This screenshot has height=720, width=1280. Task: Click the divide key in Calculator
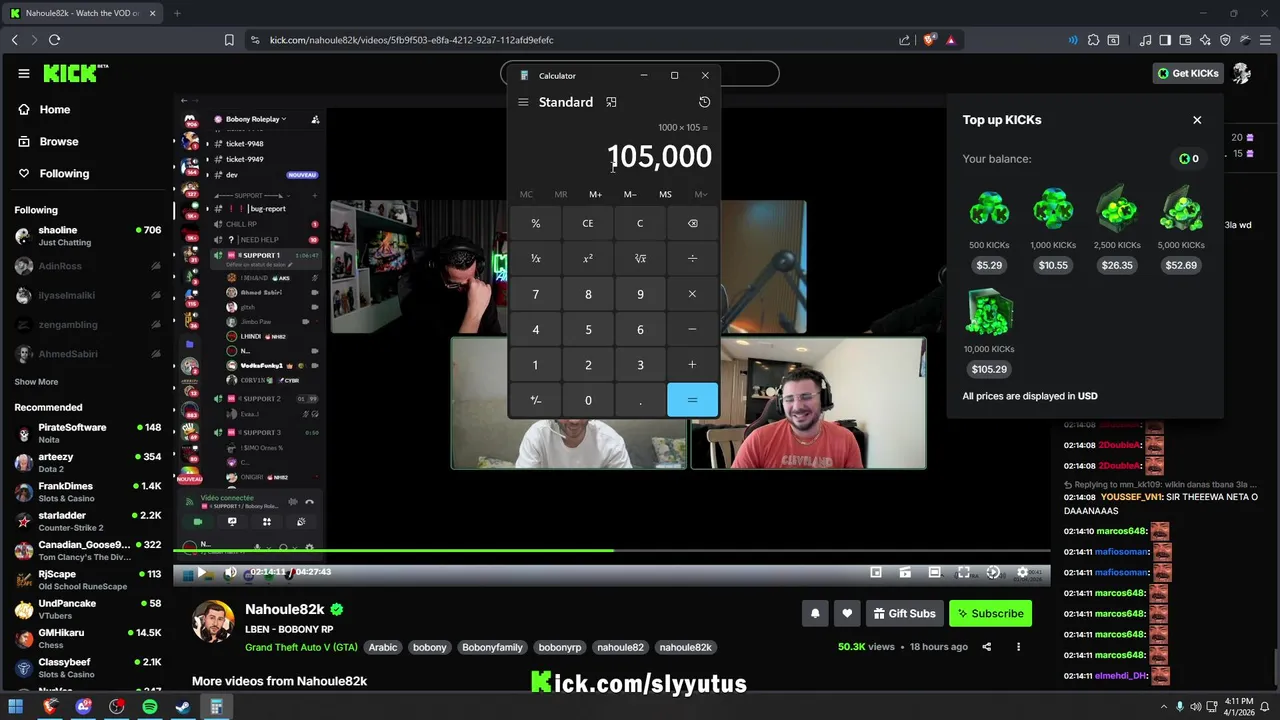[692, 258]
